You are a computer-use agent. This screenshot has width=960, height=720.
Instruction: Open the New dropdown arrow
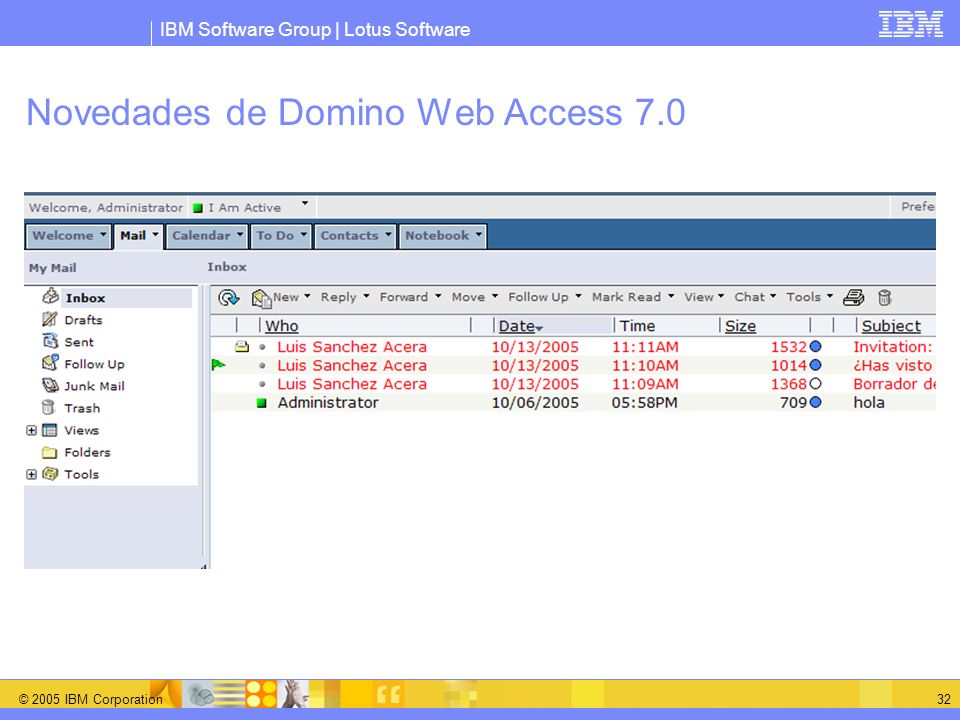coord(307,296)
